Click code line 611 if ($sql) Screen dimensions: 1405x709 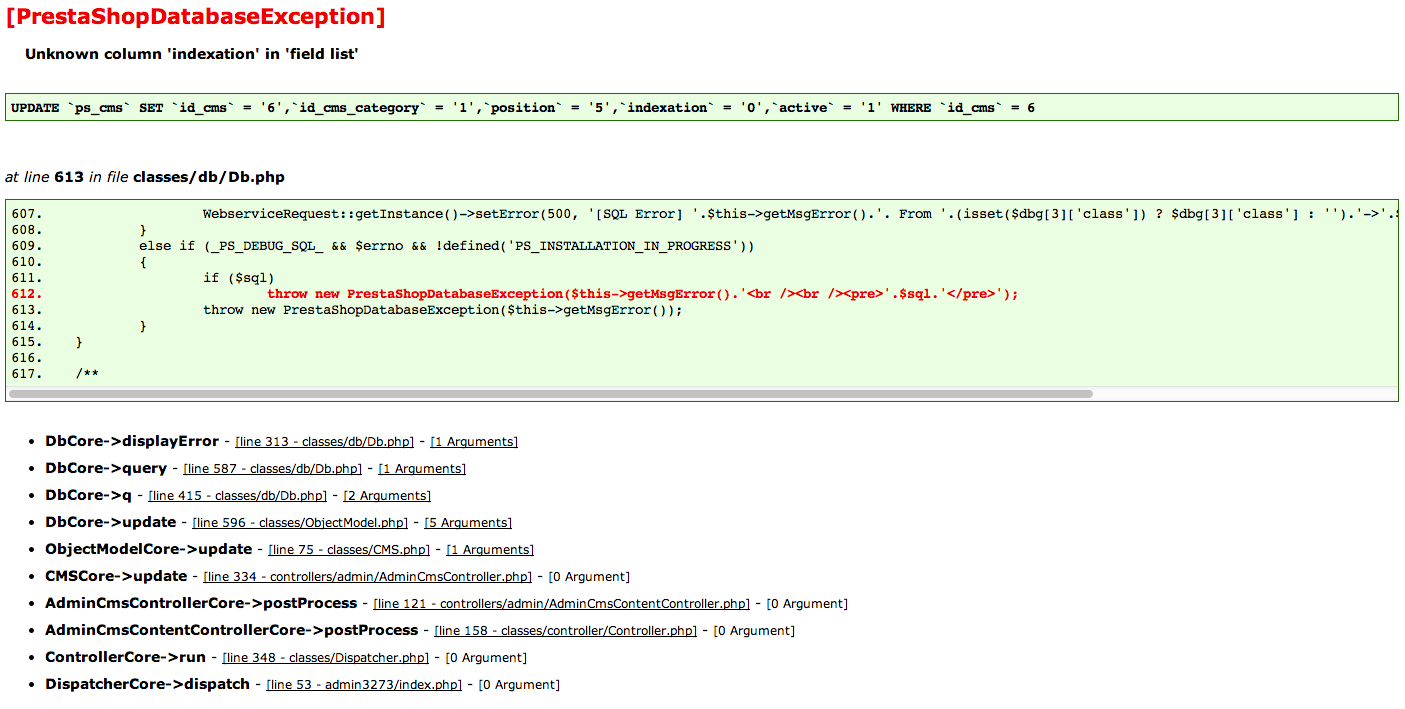pos(239,278)
